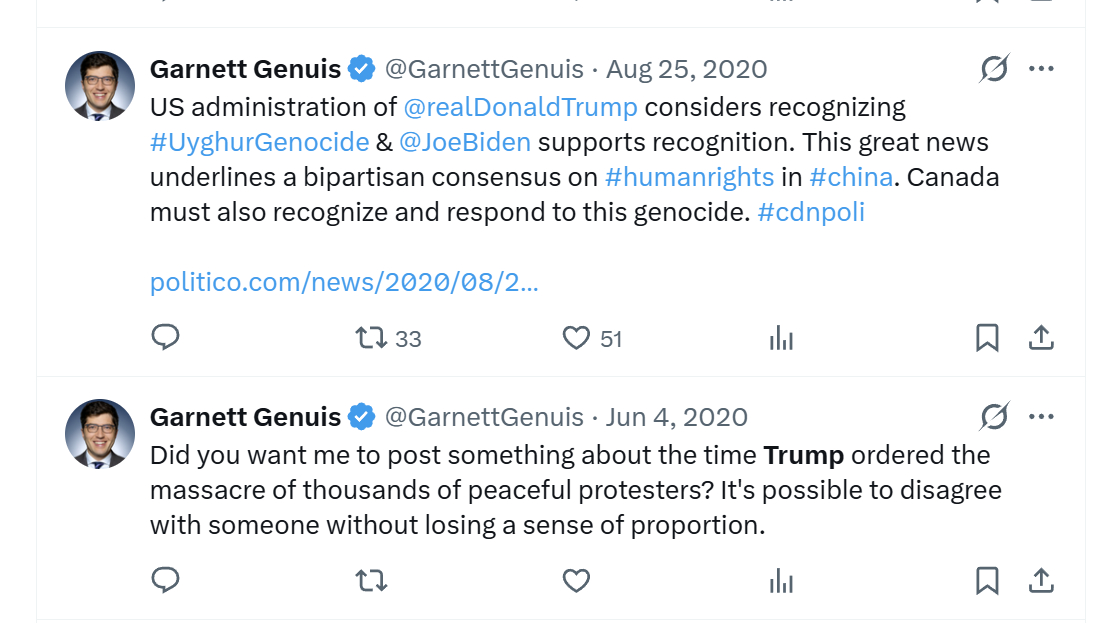Reply to the Aug 25, 2020 tweet
The height and width of the screenshot is (623, 1095).
pyautogui.click(x=165, y=338)
